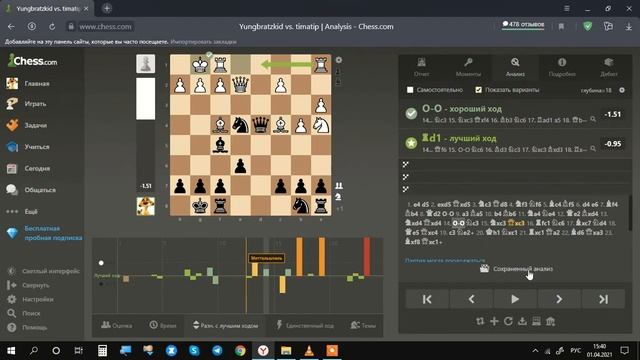Screen dimensions: 640x360
Task: Open Настройки settings in sidebar
Action: point(31,299)
